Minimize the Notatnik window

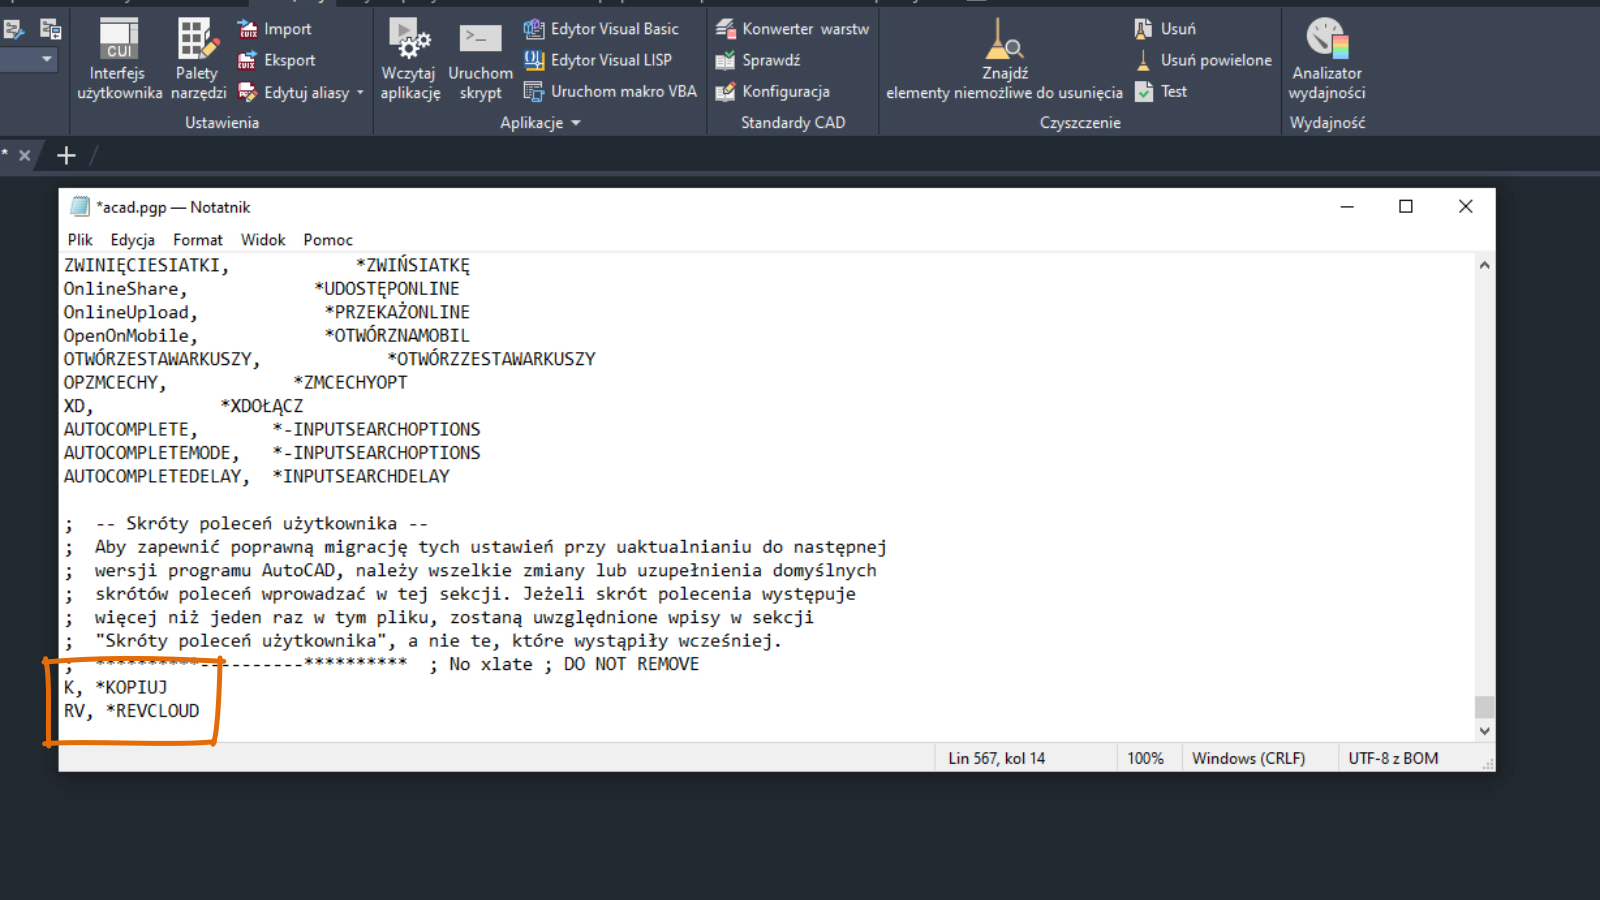point(1347,207)
